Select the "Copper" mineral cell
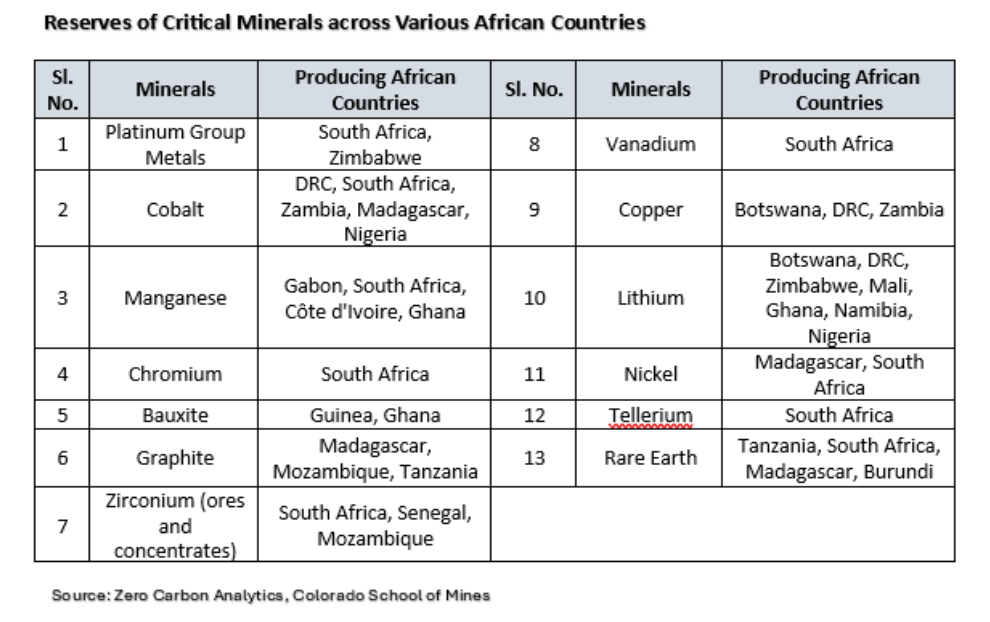Screen dimensions: 990x622 tap(651, 211)
